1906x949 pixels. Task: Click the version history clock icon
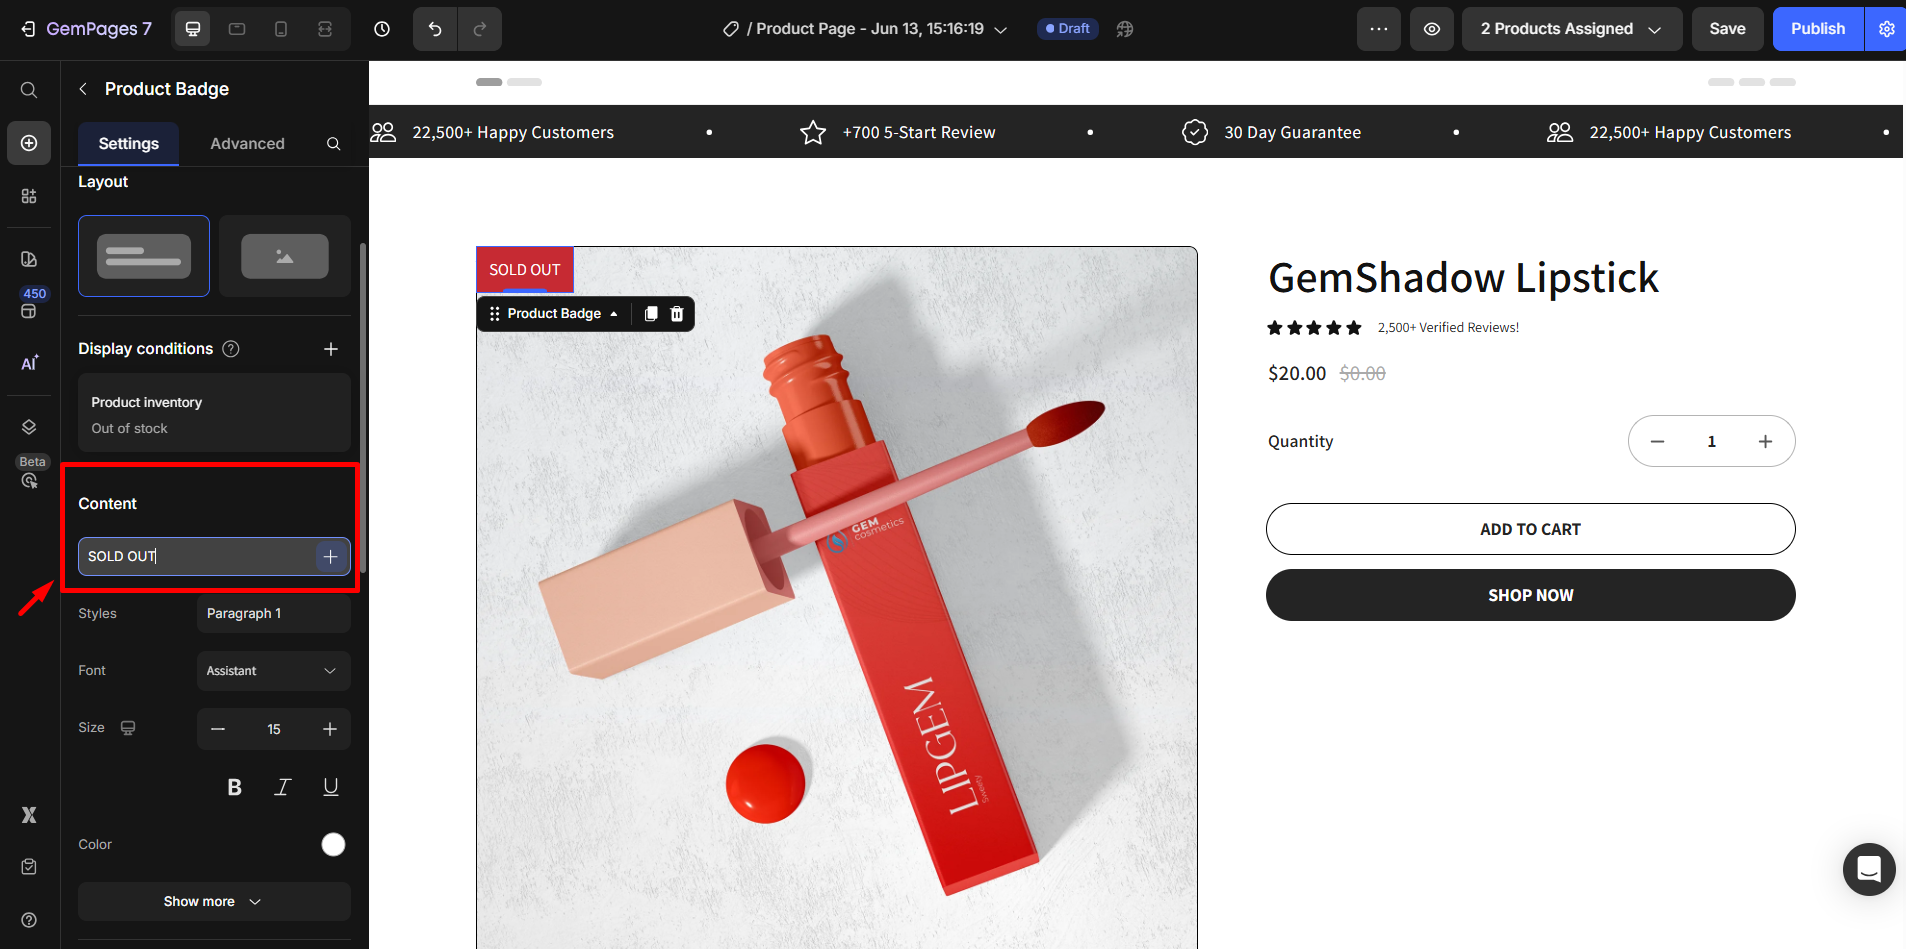(x=381, y=28)
